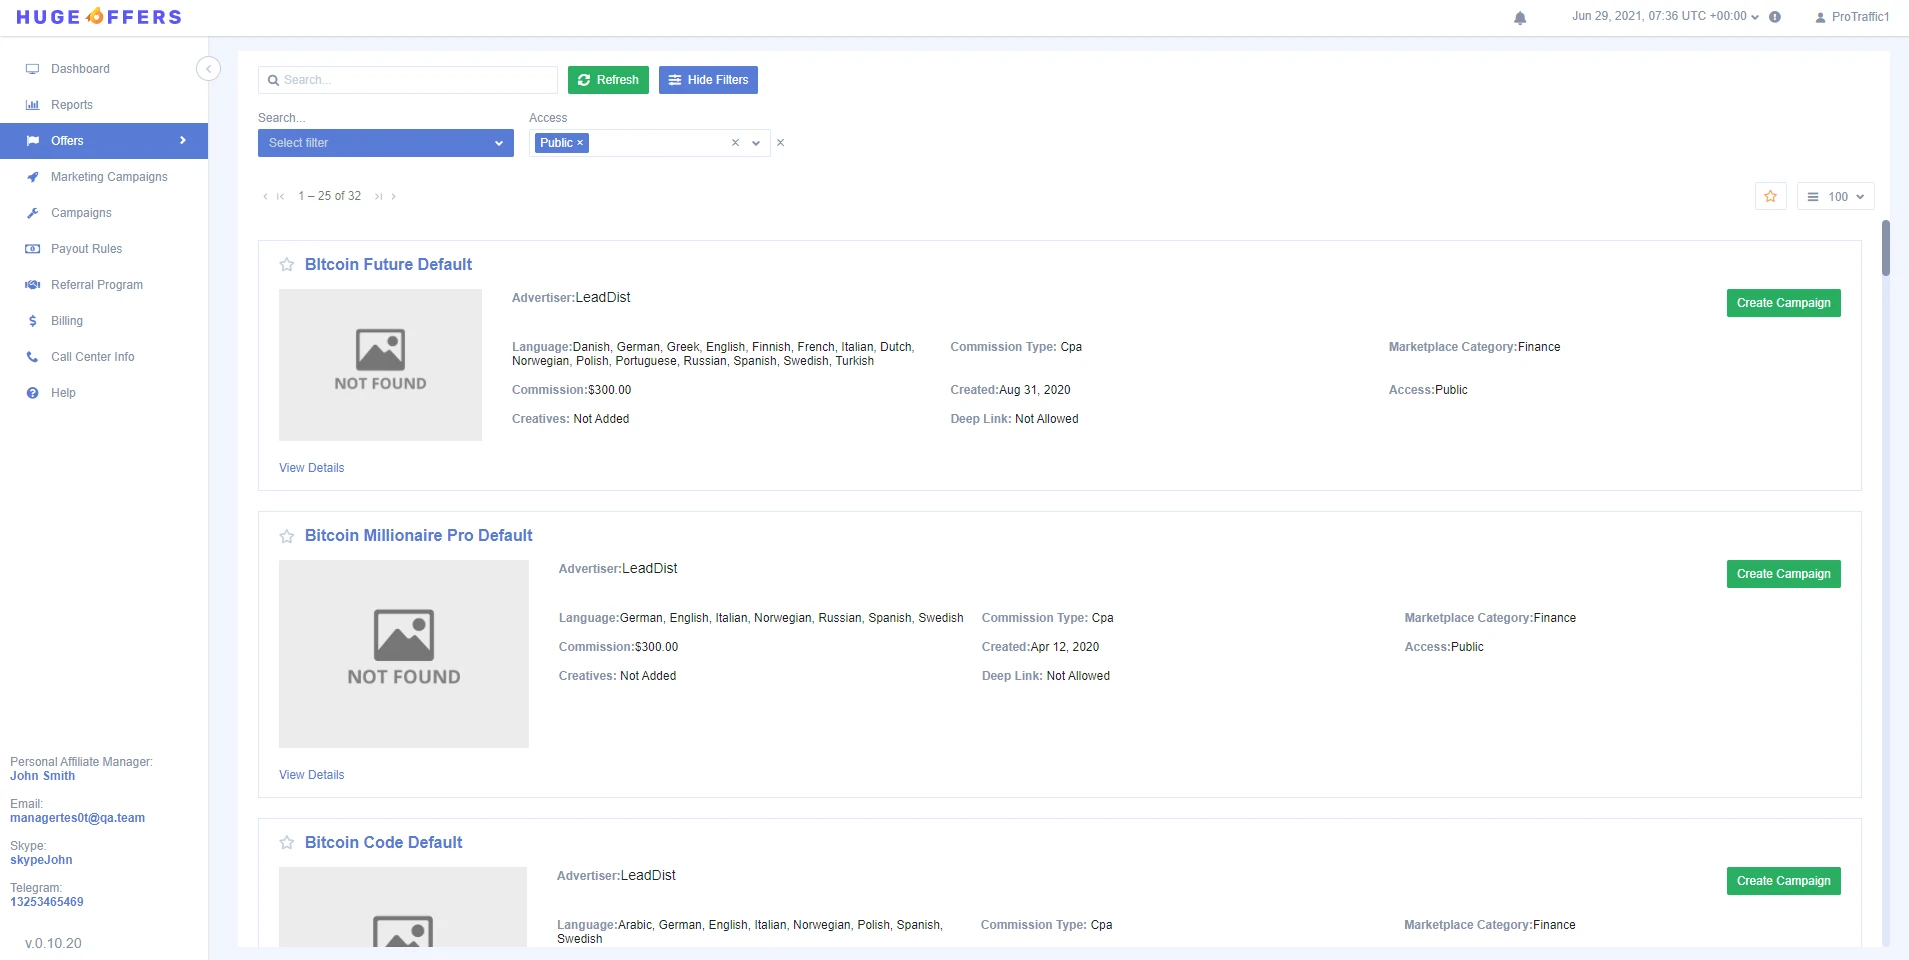Expand the Offers submenu chevron

tap(183, 141)
